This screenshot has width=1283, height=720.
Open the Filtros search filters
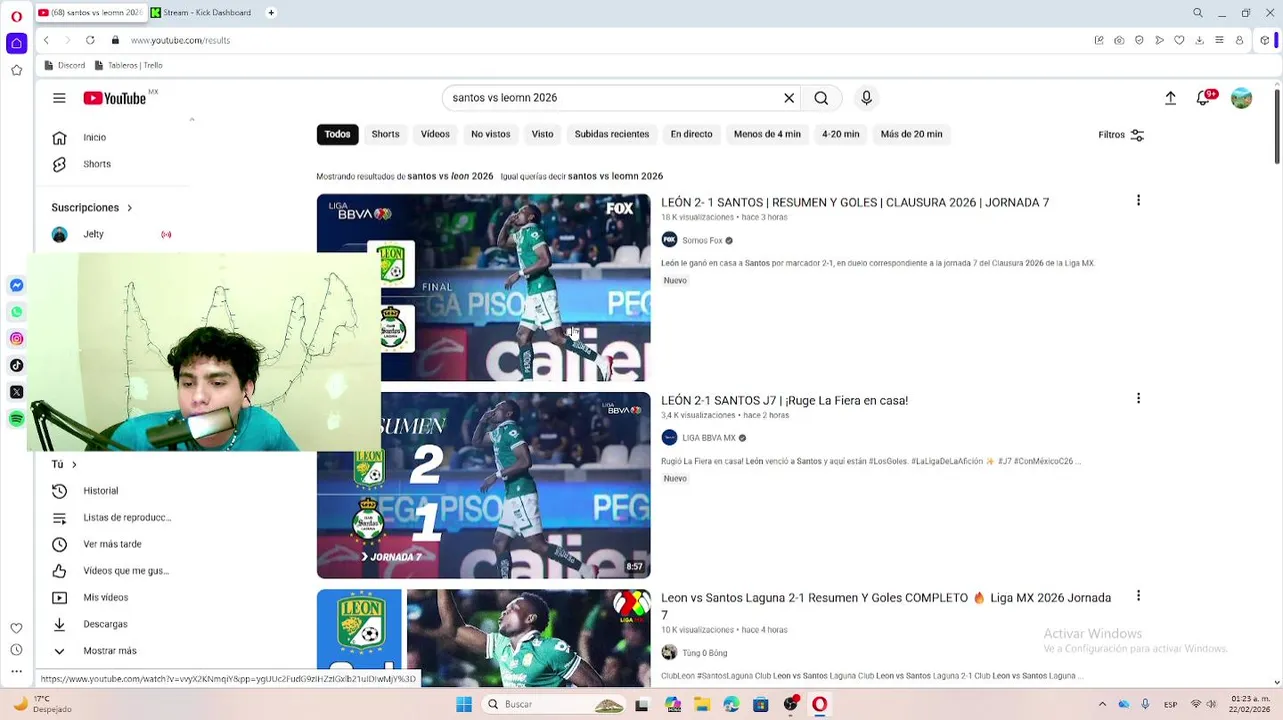pos(1121,135)
